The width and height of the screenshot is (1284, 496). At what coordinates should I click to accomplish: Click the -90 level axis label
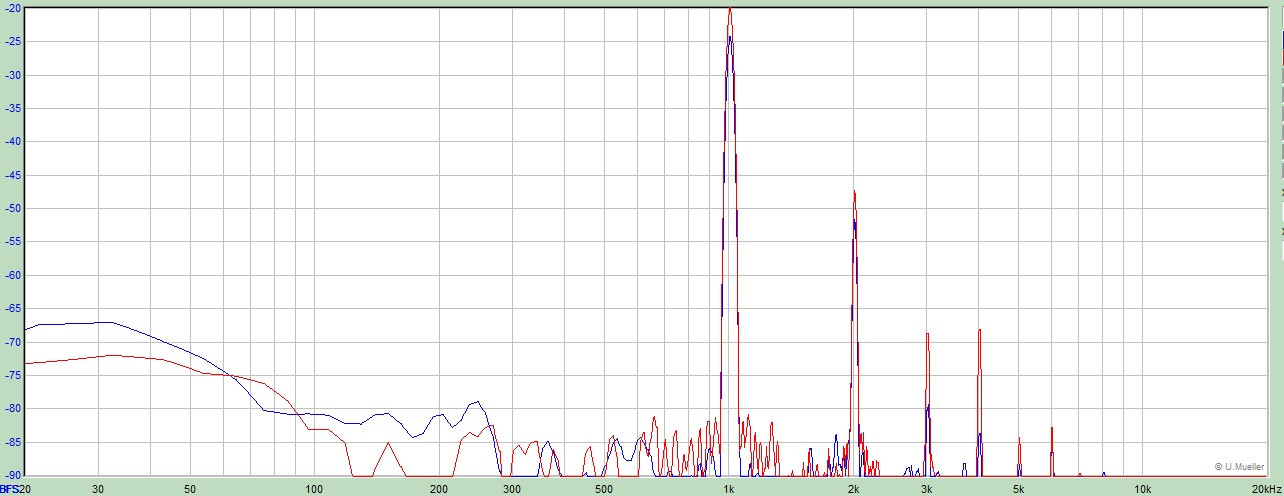pos(14,475)
